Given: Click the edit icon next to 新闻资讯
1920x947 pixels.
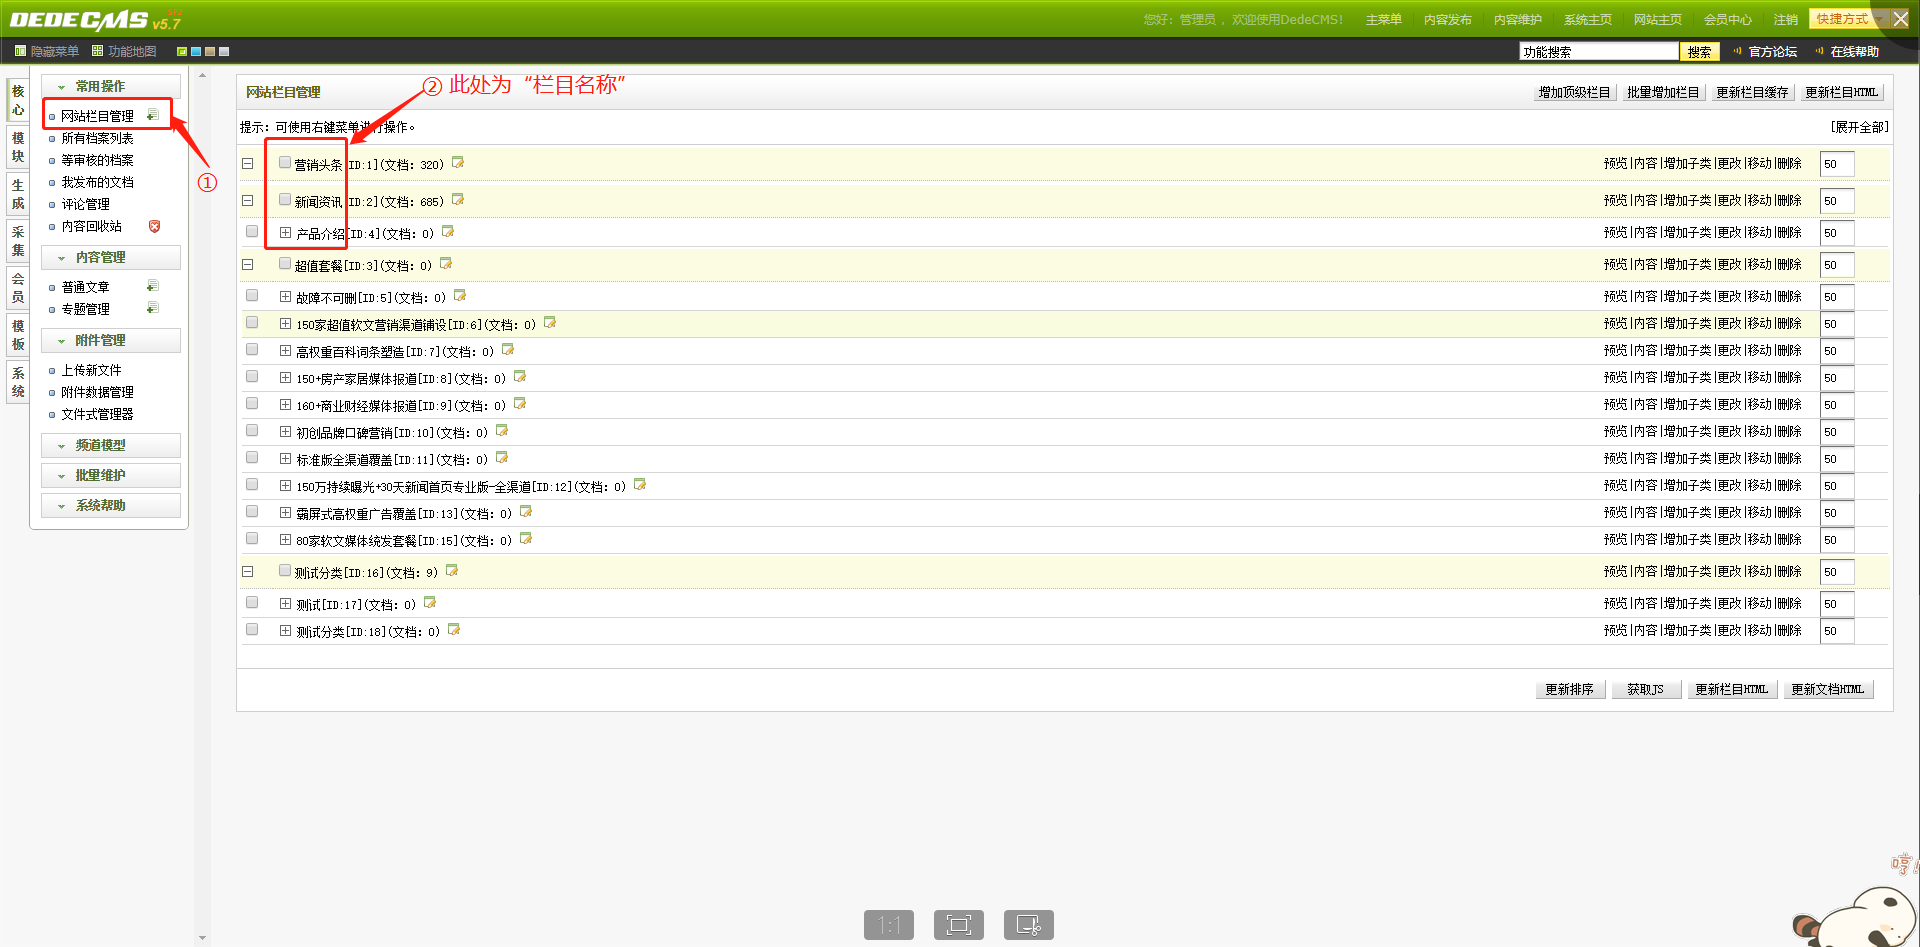Looking at the screenshot, I should [458, 200].
